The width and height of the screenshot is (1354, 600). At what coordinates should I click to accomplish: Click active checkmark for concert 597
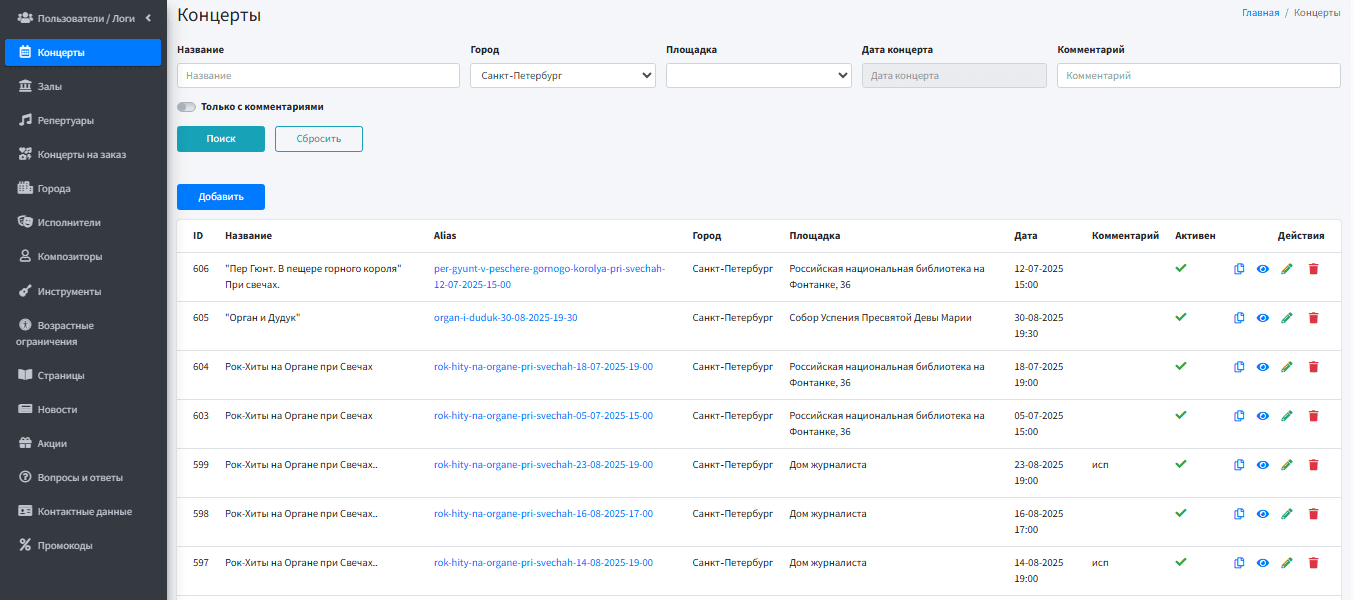pyautogui.click(x=1181, y=562)
